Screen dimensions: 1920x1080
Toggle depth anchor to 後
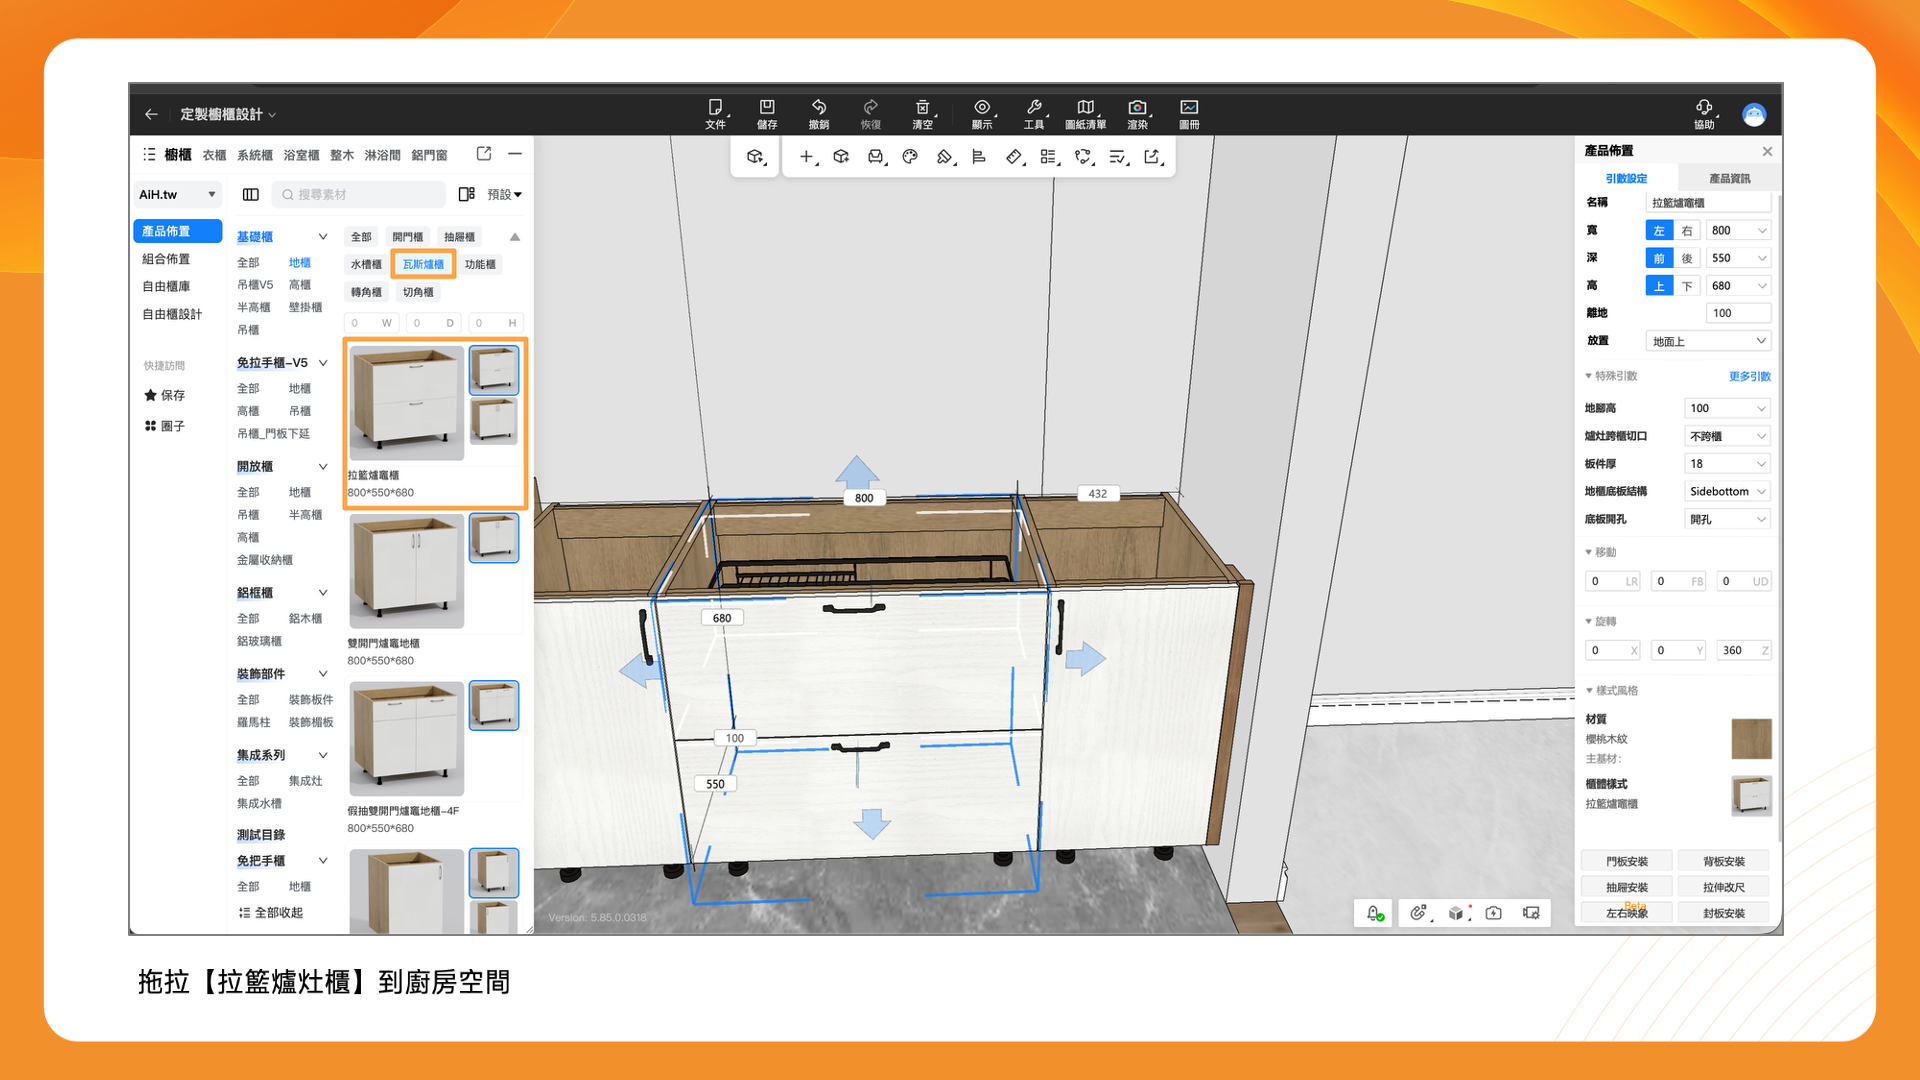[x=1687, y=259]
